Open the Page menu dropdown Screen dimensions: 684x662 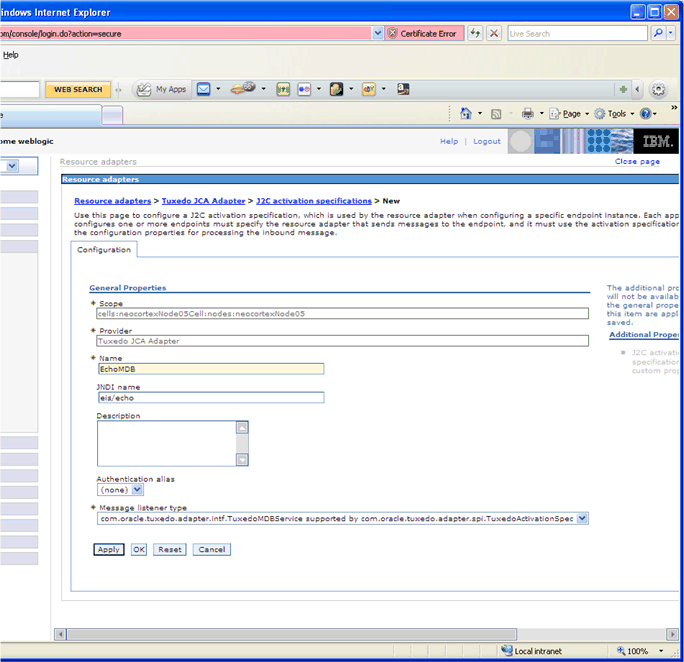[587, 114]
